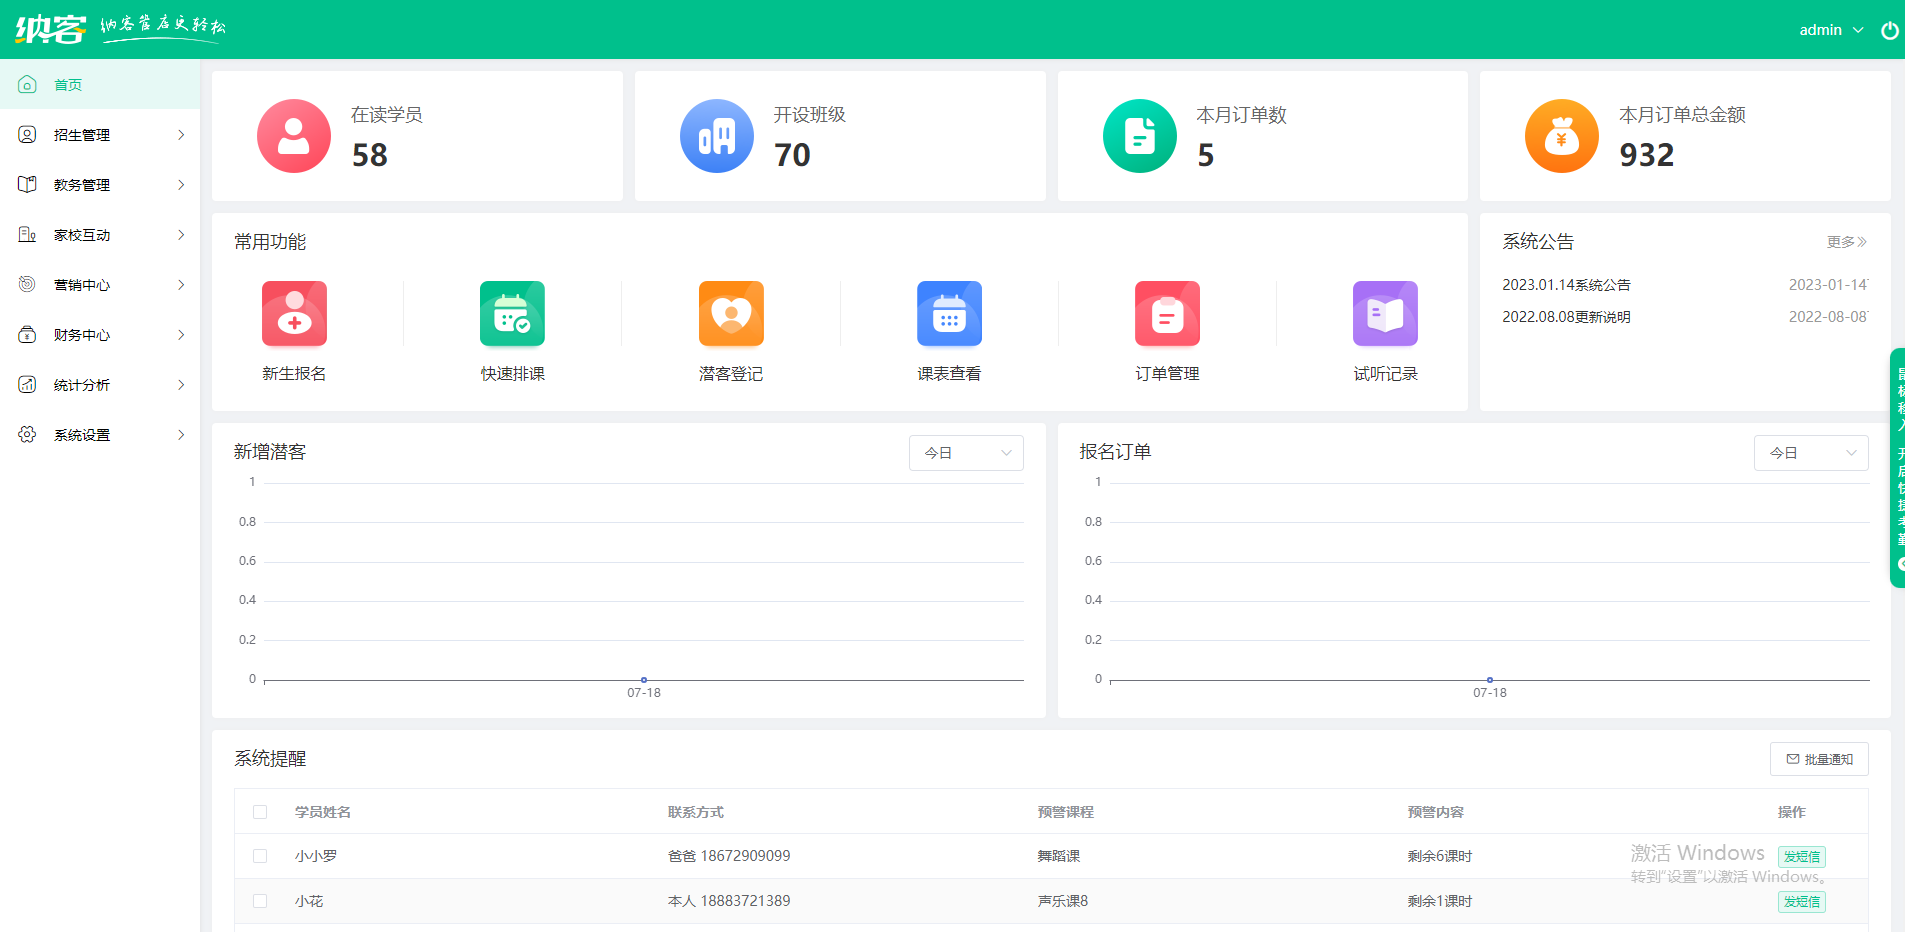The width and height of the screenshot is (1905, 932).
Task: Tick the checkbox next to 小小罗
Action: (x=260, y=856)
